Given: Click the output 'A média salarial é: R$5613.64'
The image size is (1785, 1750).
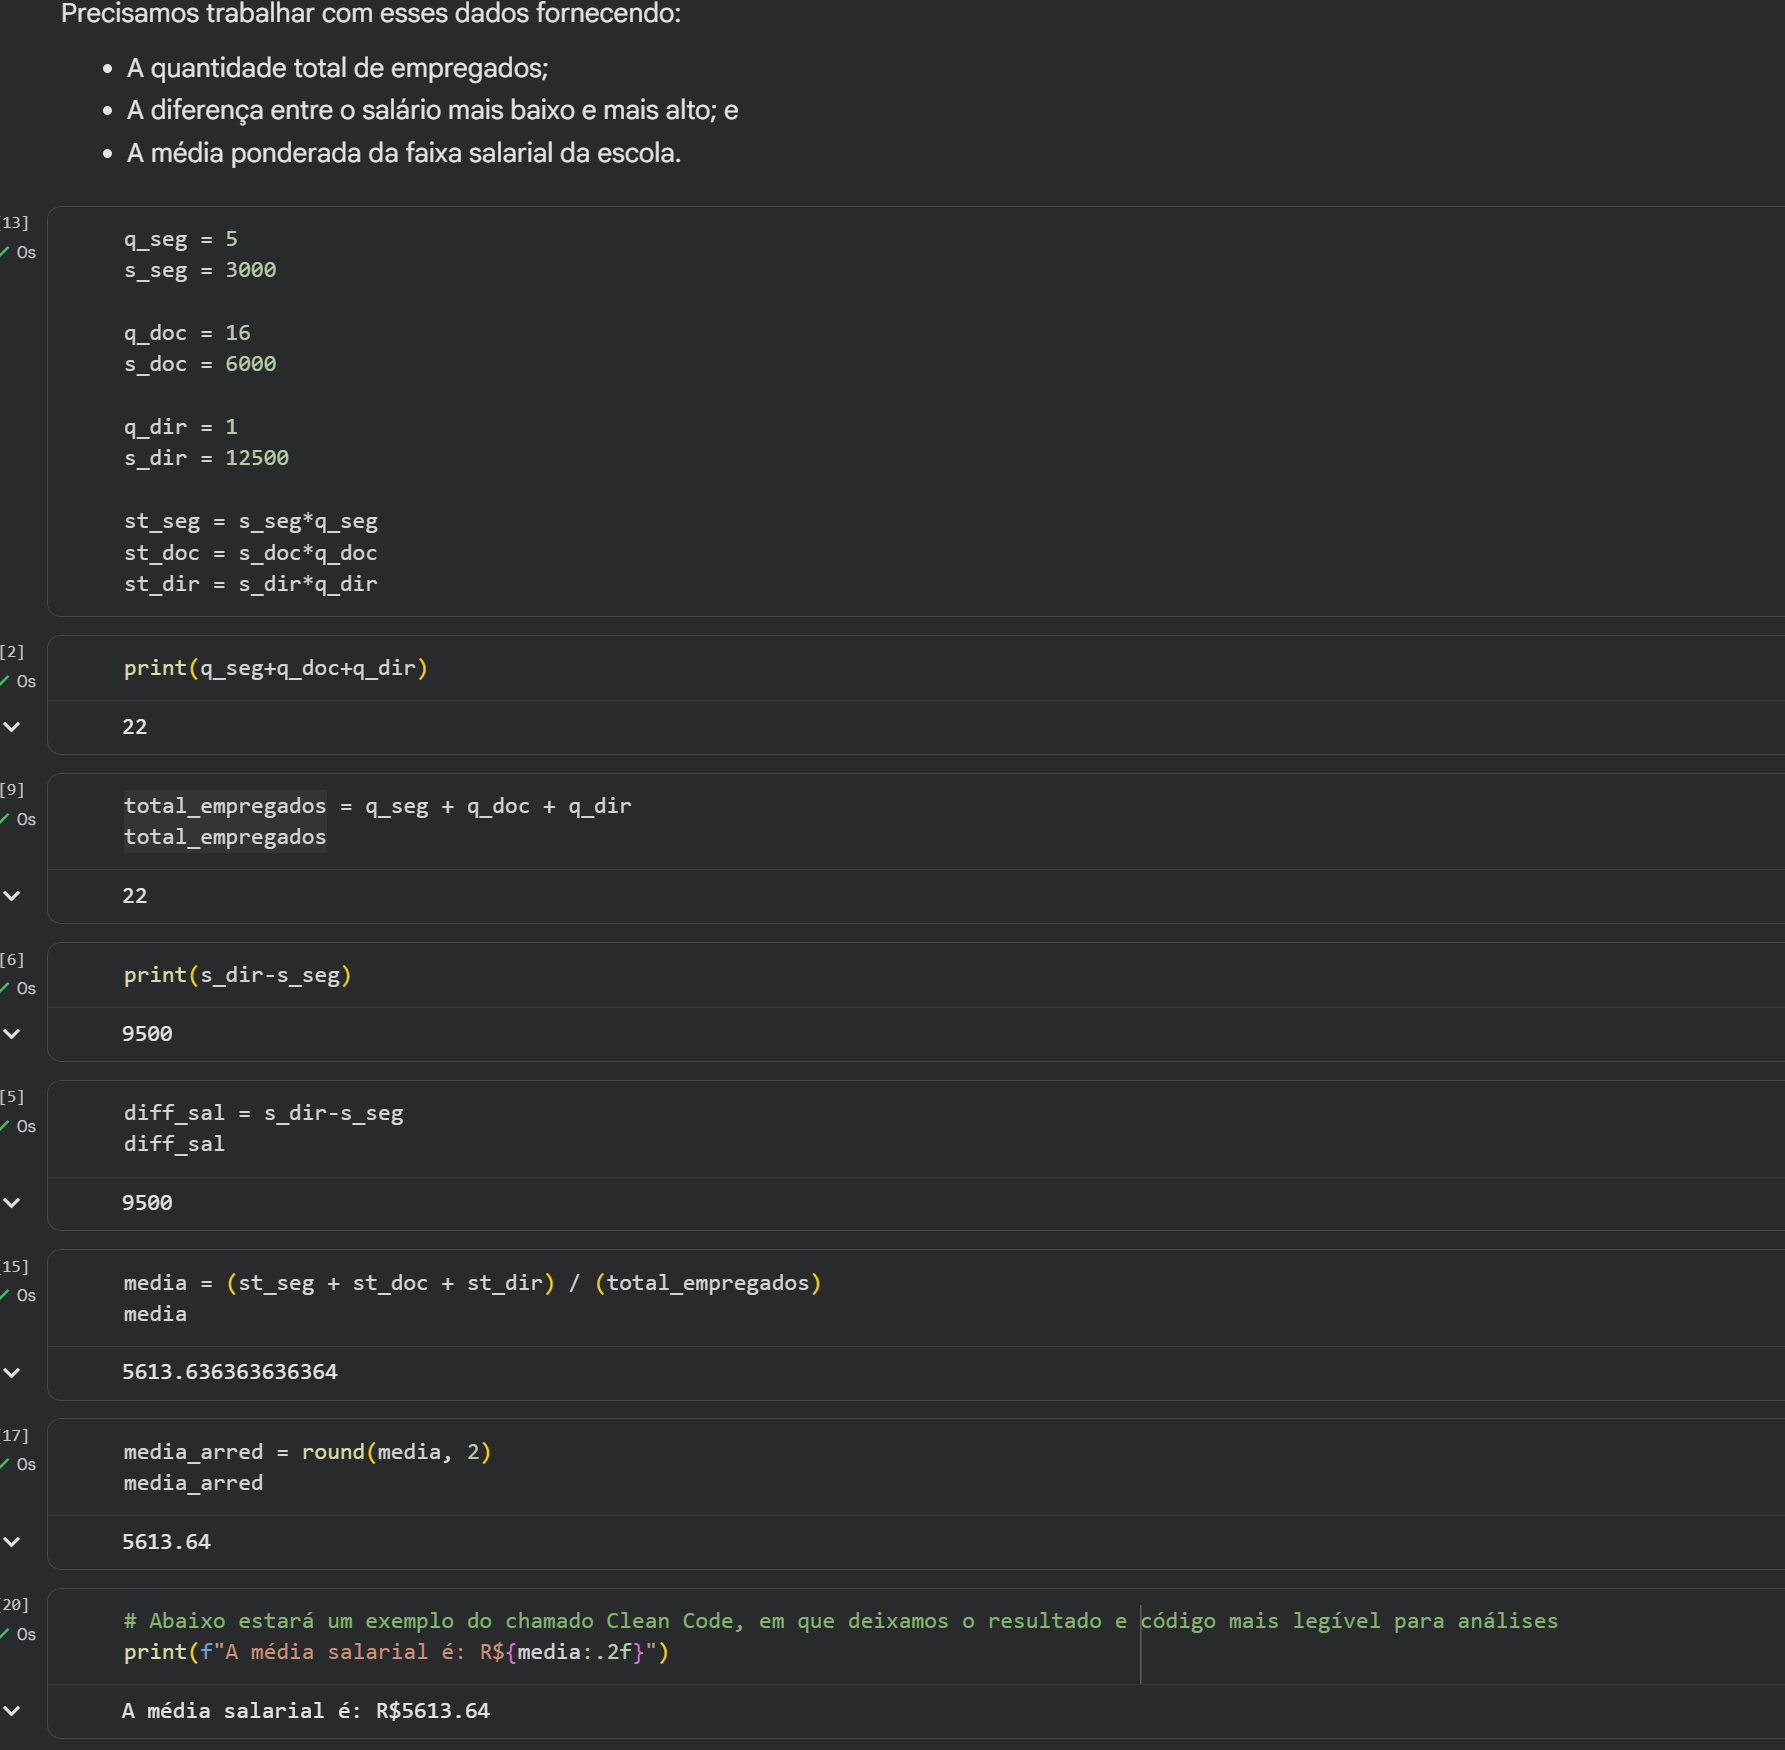Looking at the screenshot, I should [x=305, y=1711].
